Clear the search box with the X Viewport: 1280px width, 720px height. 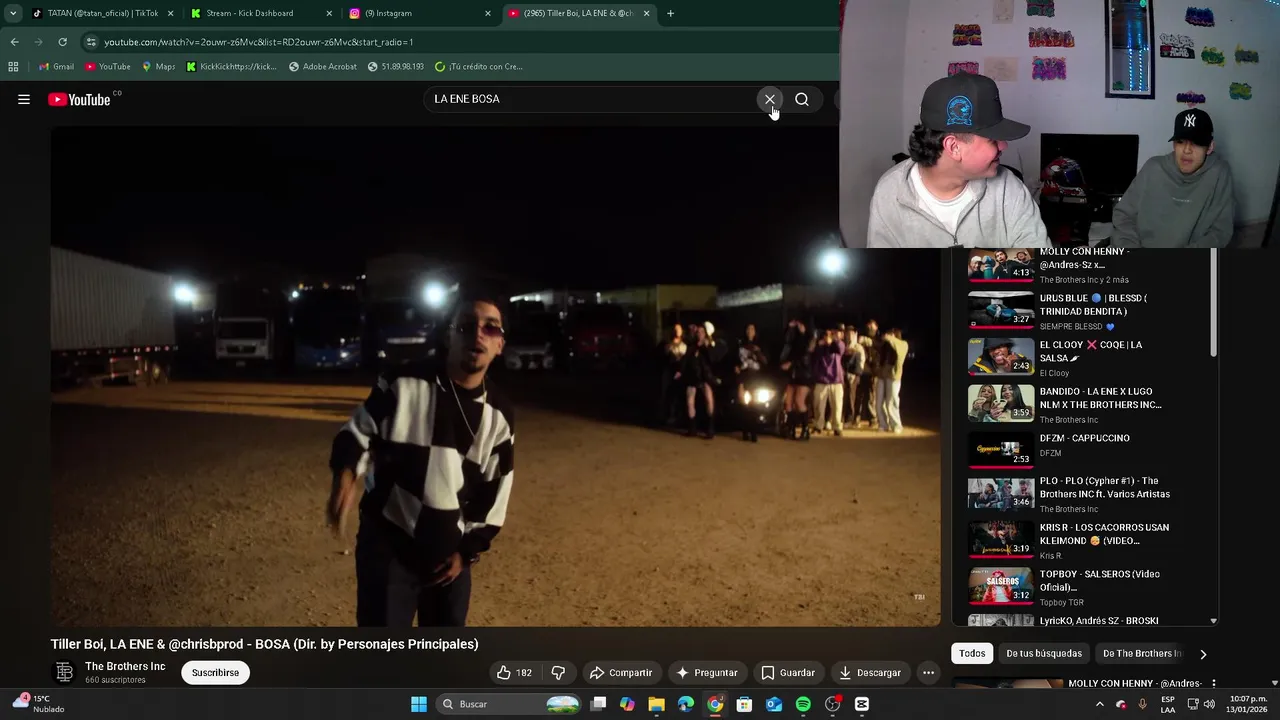[x=769, y=99]
